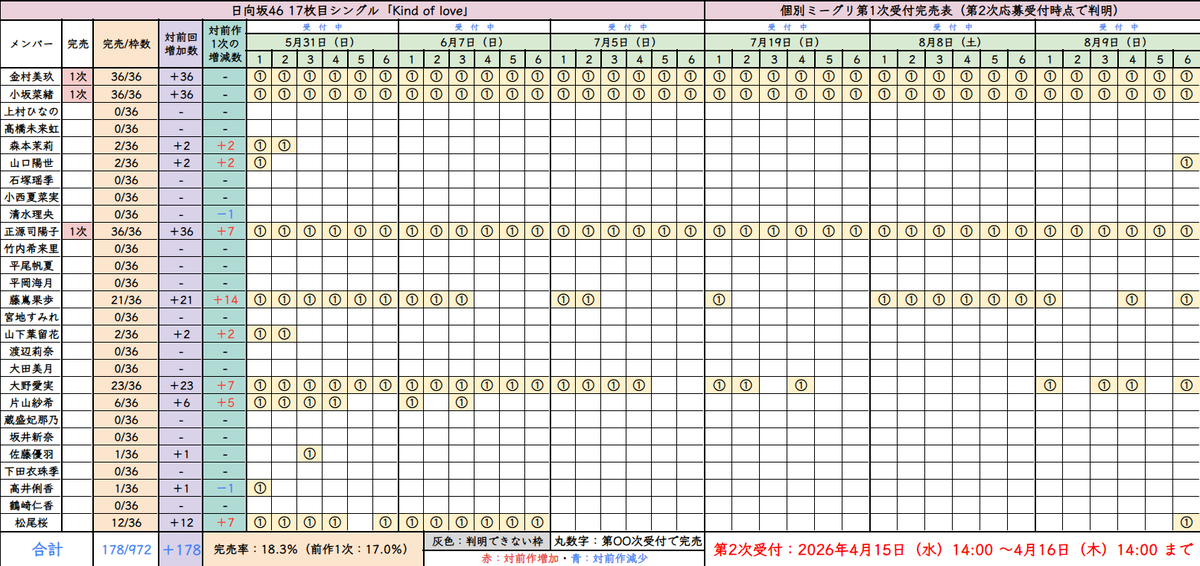Click the 7月5日（日） date header
The width and height of the screenshot is (1200, 566).
(626, 43)
